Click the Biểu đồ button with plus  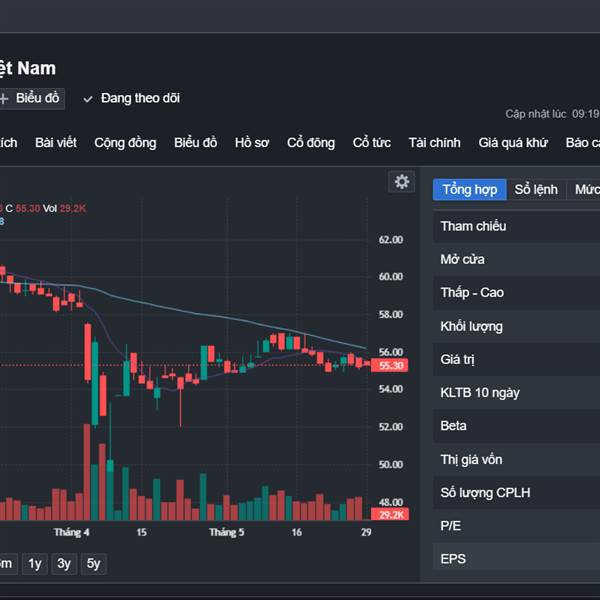[x=32, y=98]
